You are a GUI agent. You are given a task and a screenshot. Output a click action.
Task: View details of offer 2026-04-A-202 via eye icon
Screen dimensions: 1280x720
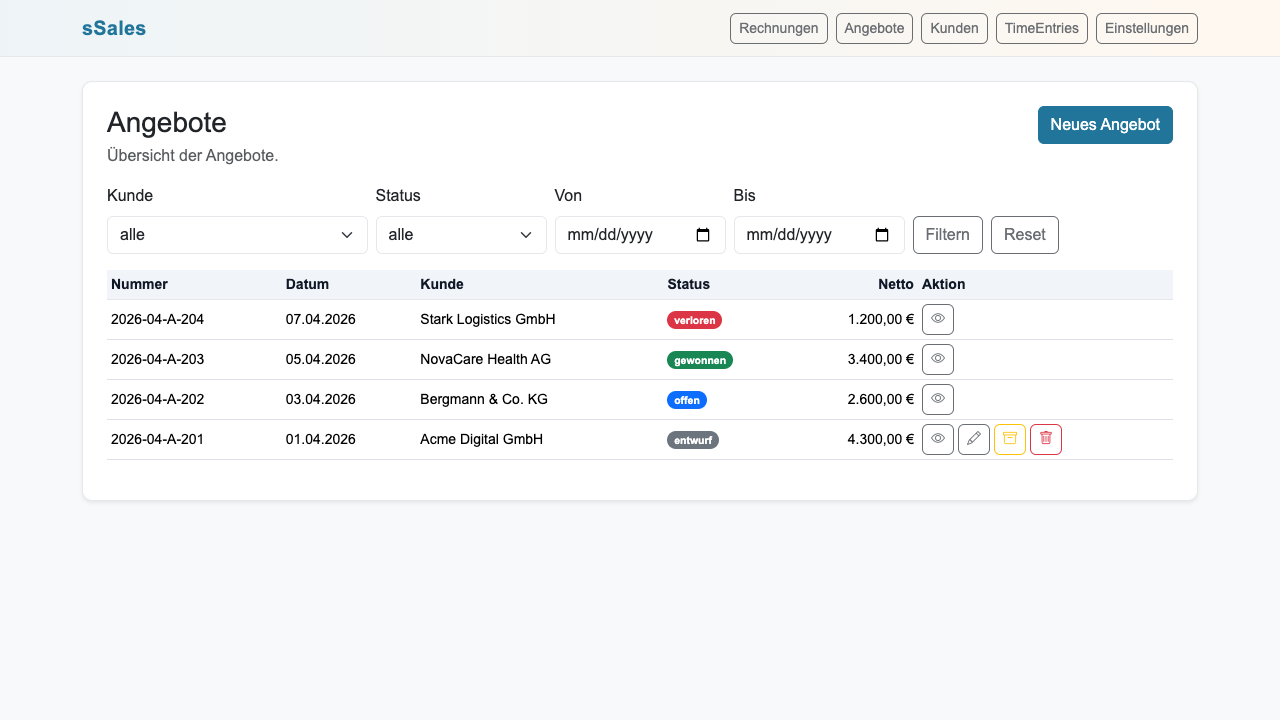click(x=937, y=399)
